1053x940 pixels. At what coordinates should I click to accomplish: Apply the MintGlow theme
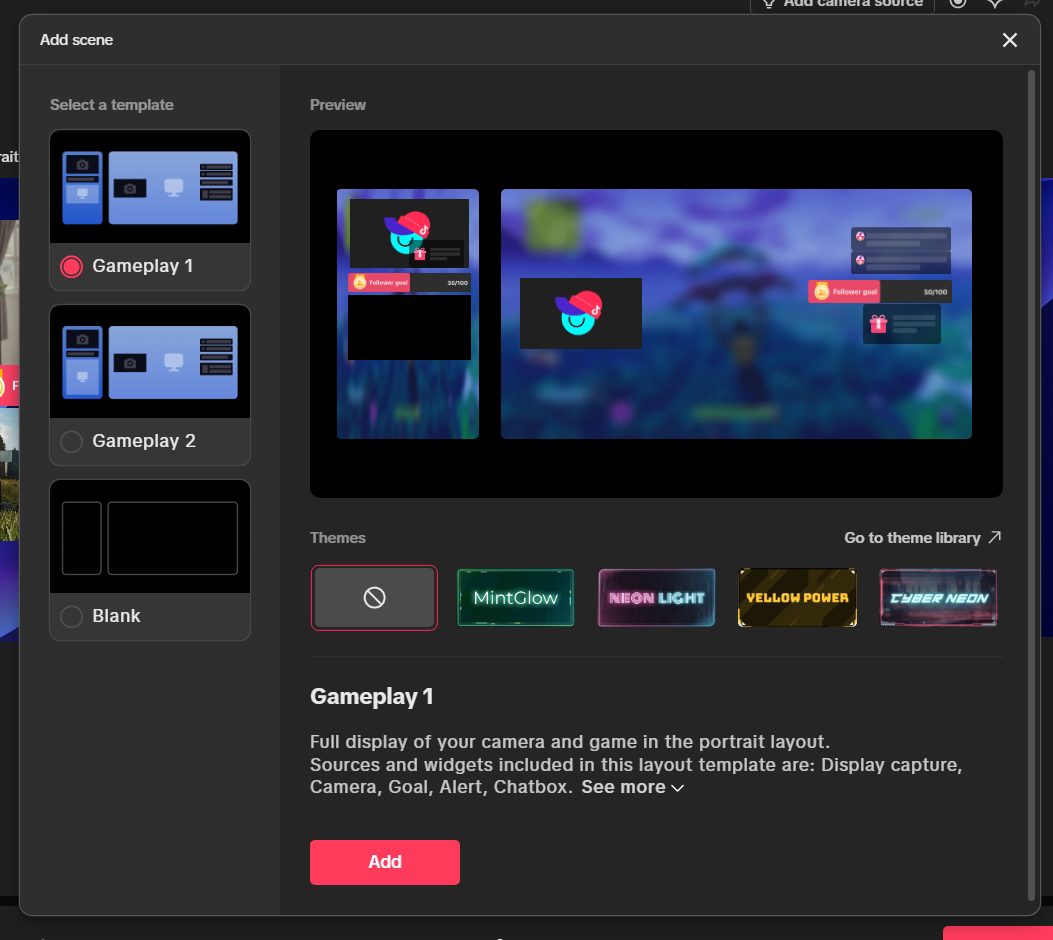(515, 598)
